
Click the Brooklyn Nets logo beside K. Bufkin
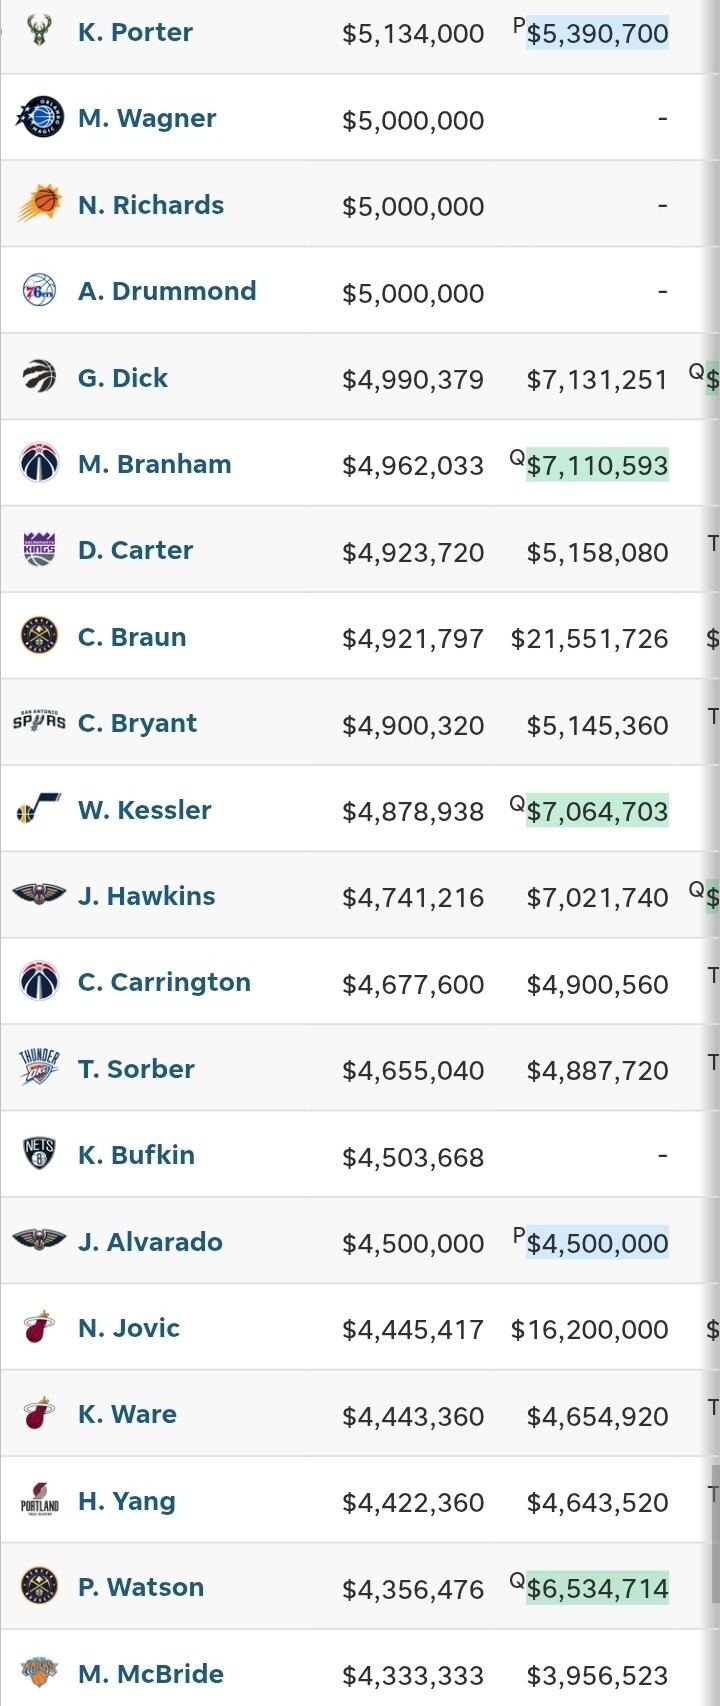39,1155
